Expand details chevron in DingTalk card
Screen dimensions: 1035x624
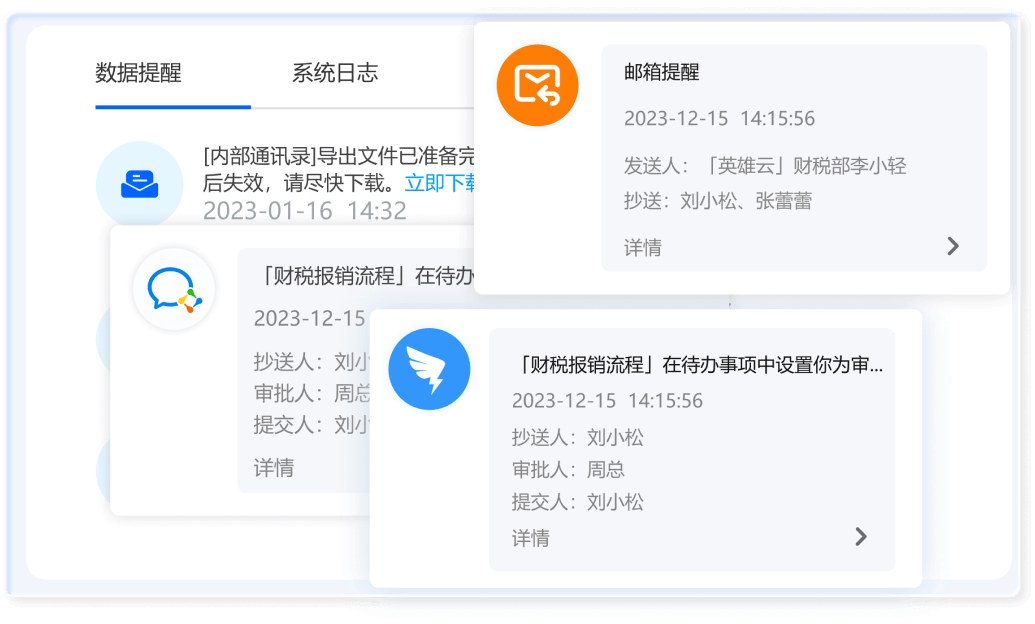[861, 537]
